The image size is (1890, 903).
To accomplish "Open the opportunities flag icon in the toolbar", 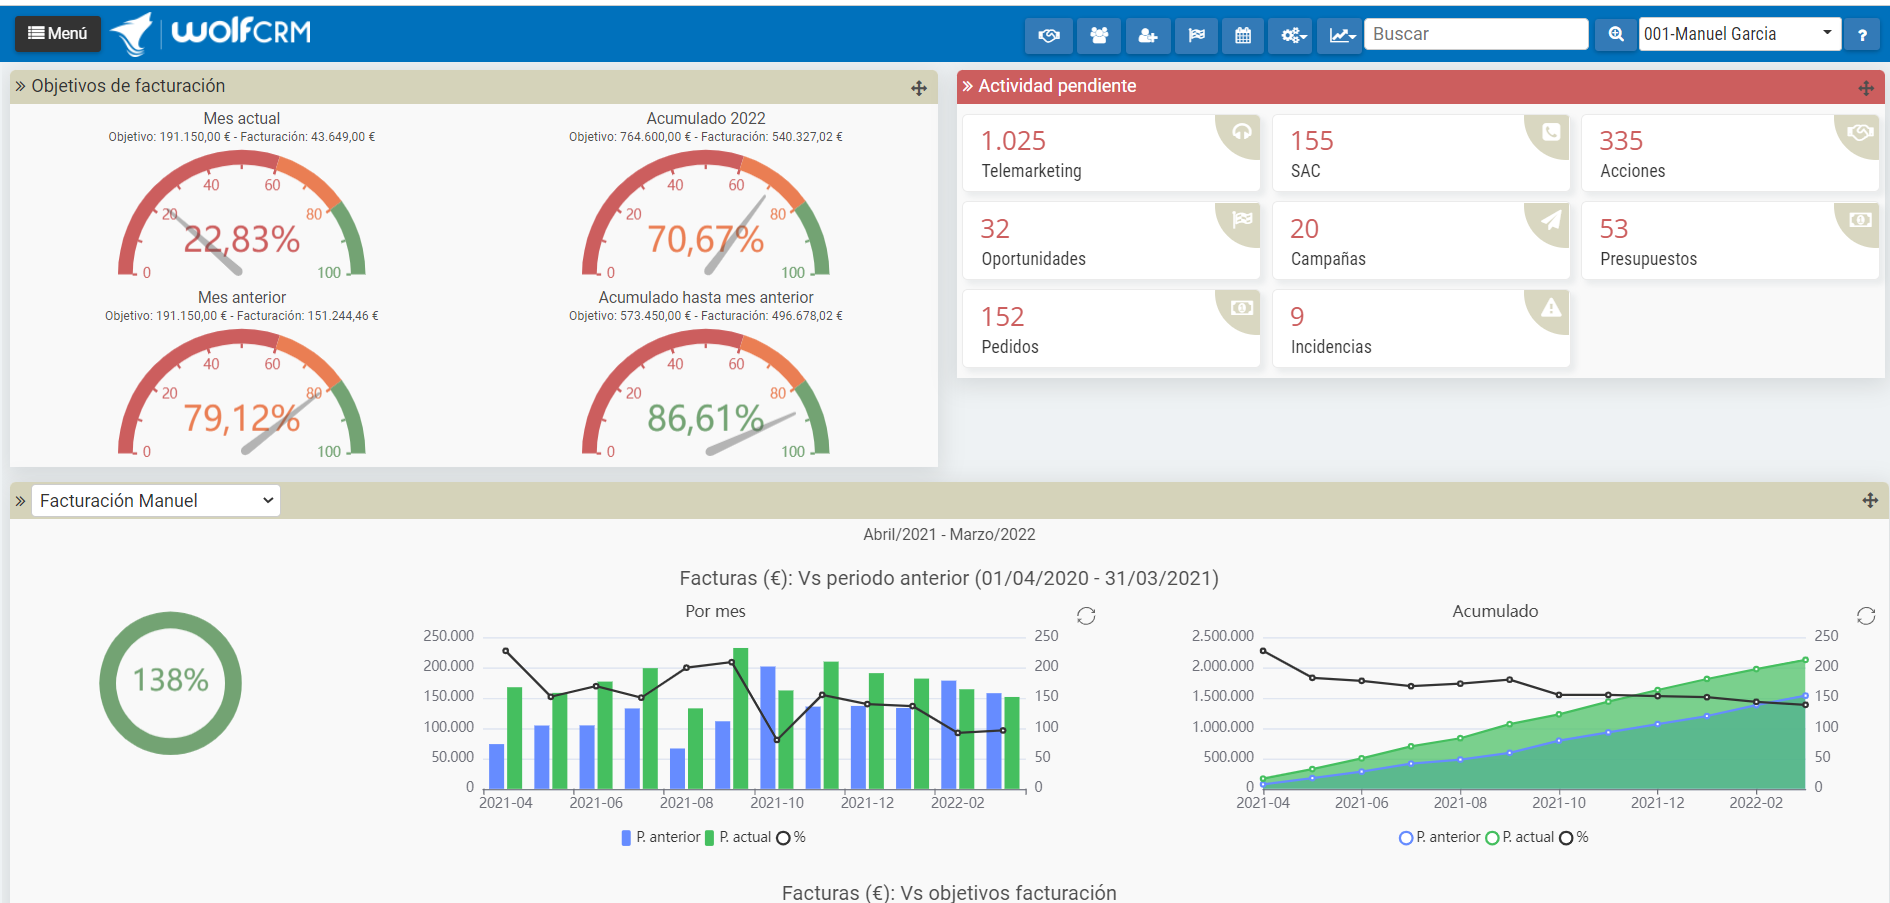I will coord(1197,34).
